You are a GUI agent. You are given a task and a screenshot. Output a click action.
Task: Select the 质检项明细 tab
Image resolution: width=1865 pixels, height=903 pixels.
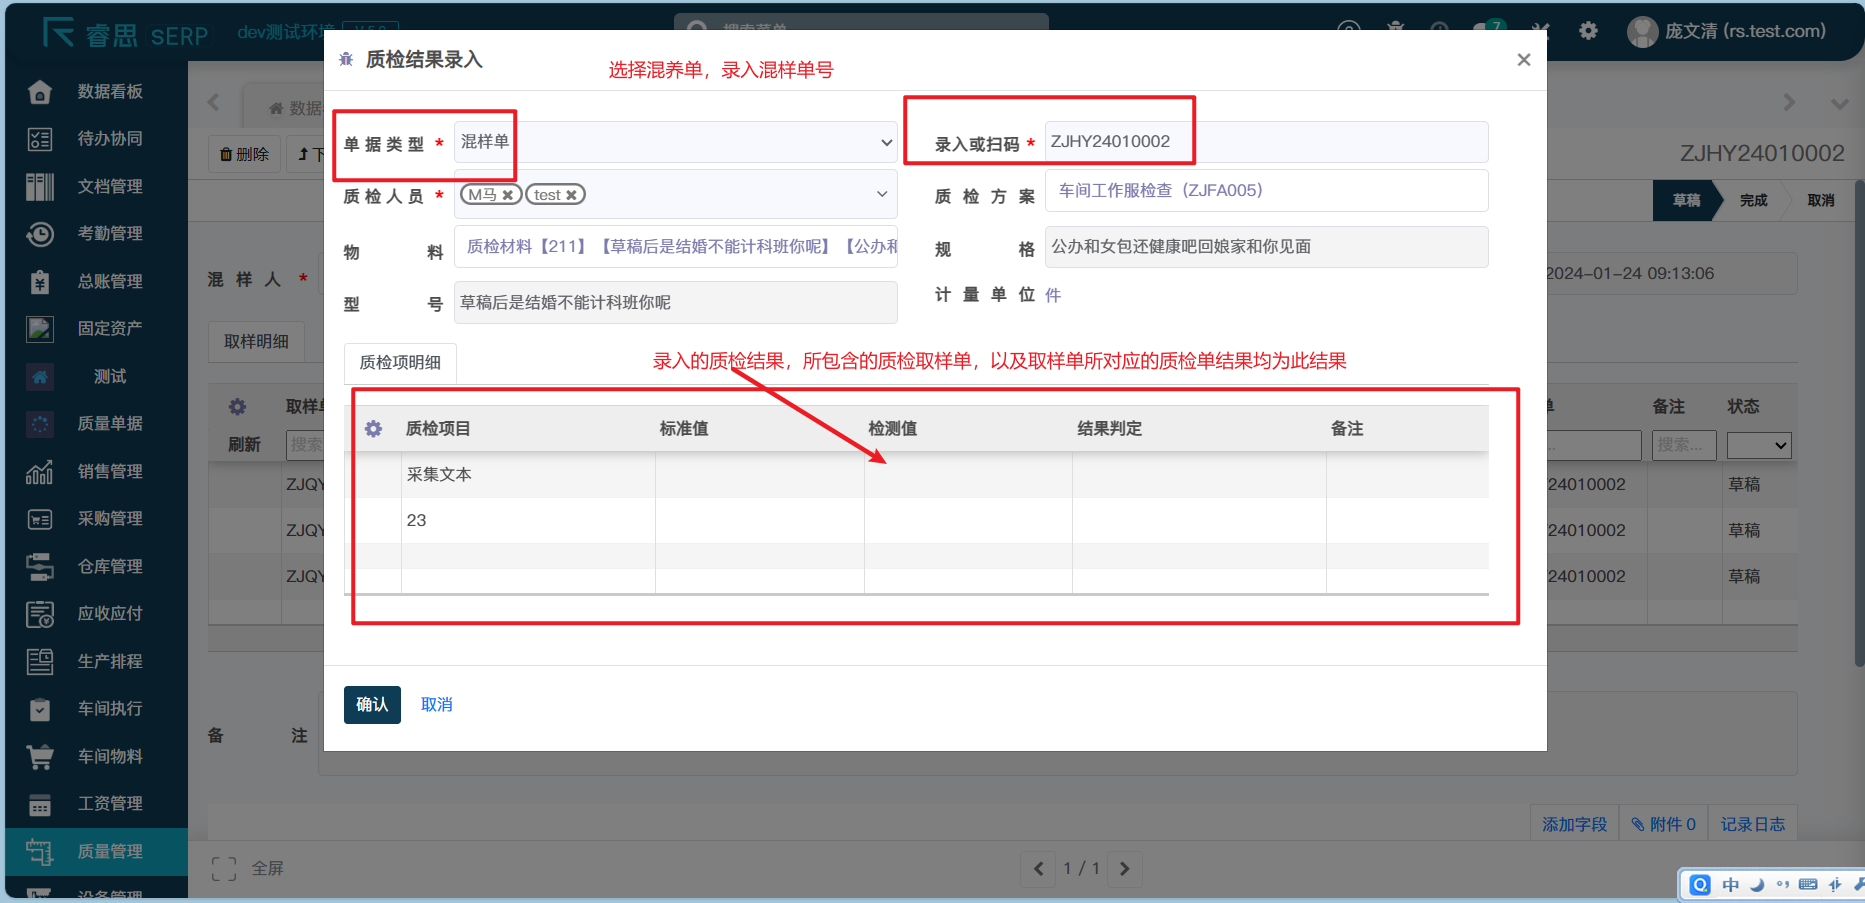[x=400, y=362]
